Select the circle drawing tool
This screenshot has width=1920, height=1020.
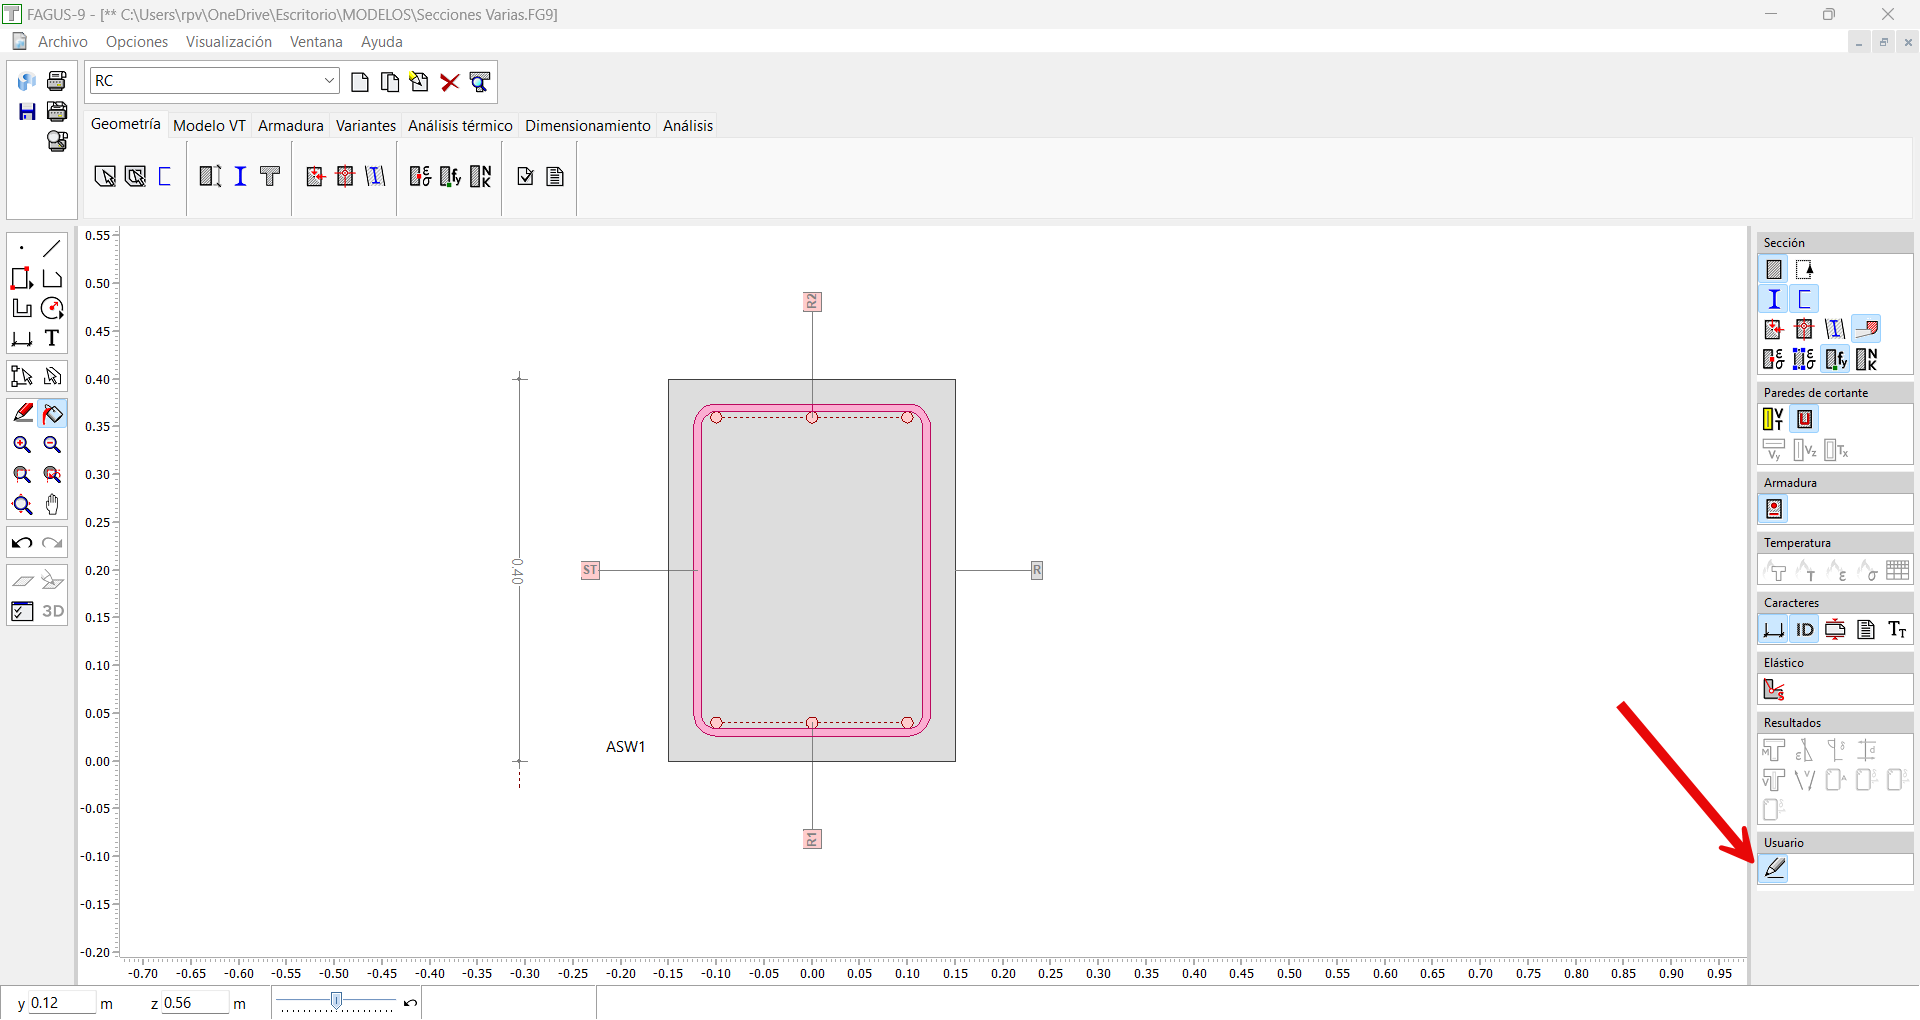click(52, 309)
